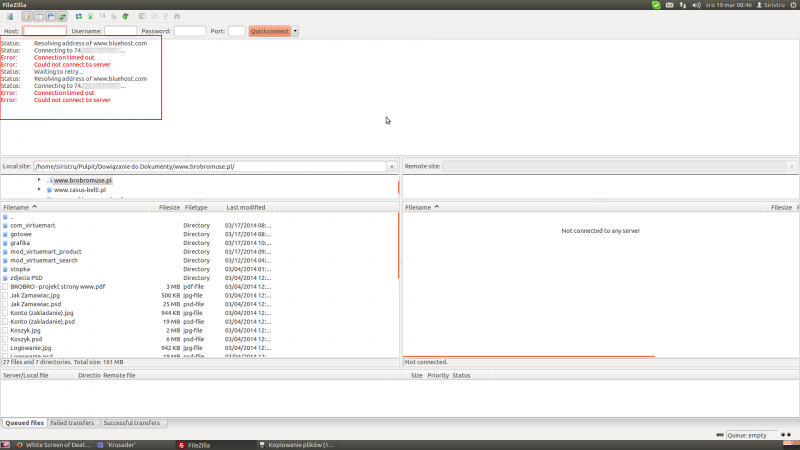The height and width of the screenshot is (450, 800).
Task: Expand the www.casus-belli.pl tree node
Action: pos(39,189)
